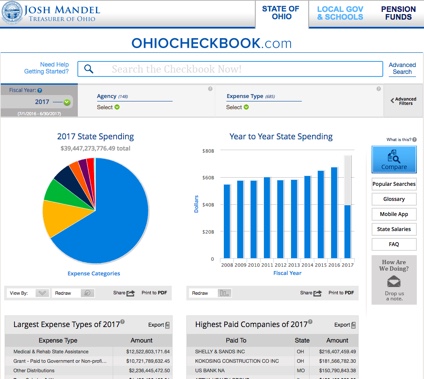Viewport: 424px width, 379px height.
Task: Click the Expense Type panel info icon
Action: coord(378,89)
